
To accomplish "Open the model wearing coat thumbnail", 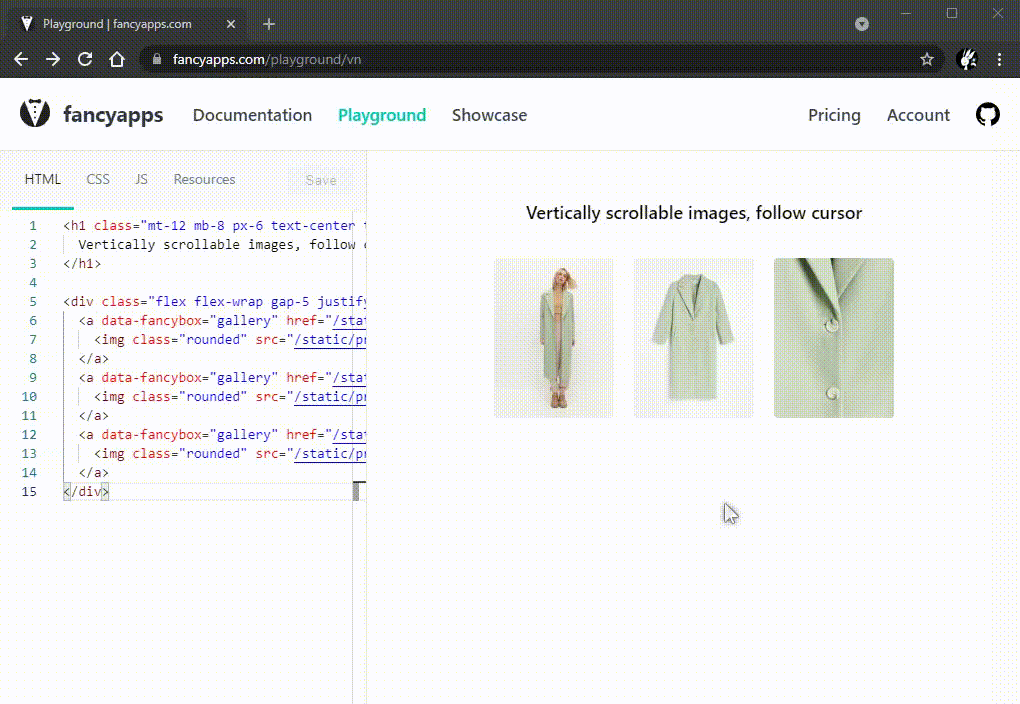I will [x=553, y=337].
